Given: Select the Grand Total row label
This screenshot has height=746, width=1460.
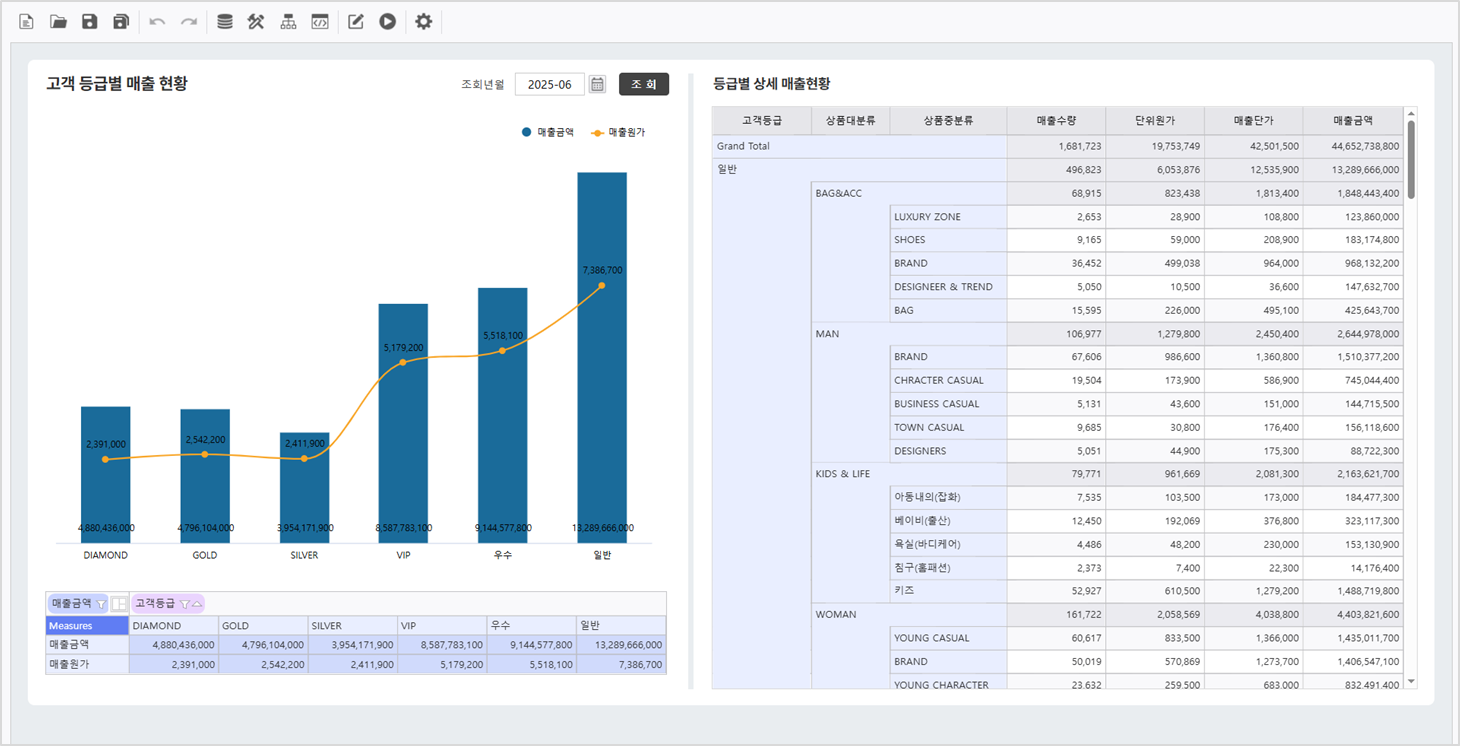Looking at the screenshot, I should click(860, 146).
